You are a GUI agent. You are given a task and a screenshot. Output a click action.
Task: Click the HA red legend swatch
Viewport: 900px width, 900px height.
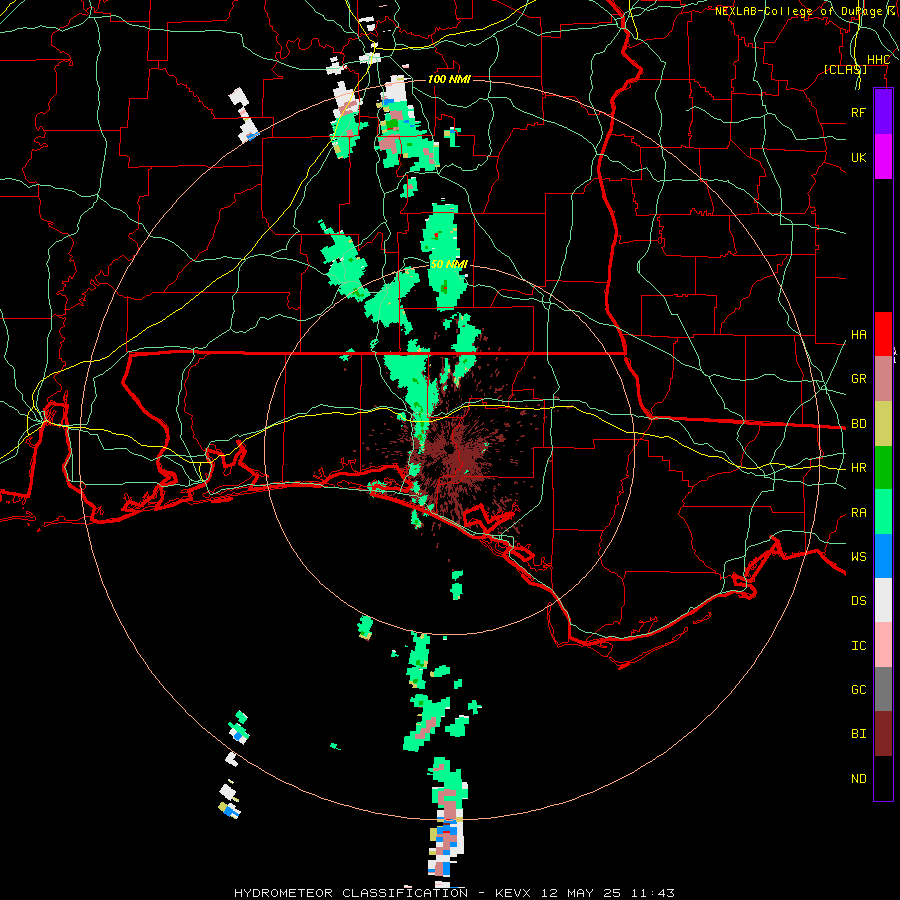pyautogui.click(x=883, y=334)
